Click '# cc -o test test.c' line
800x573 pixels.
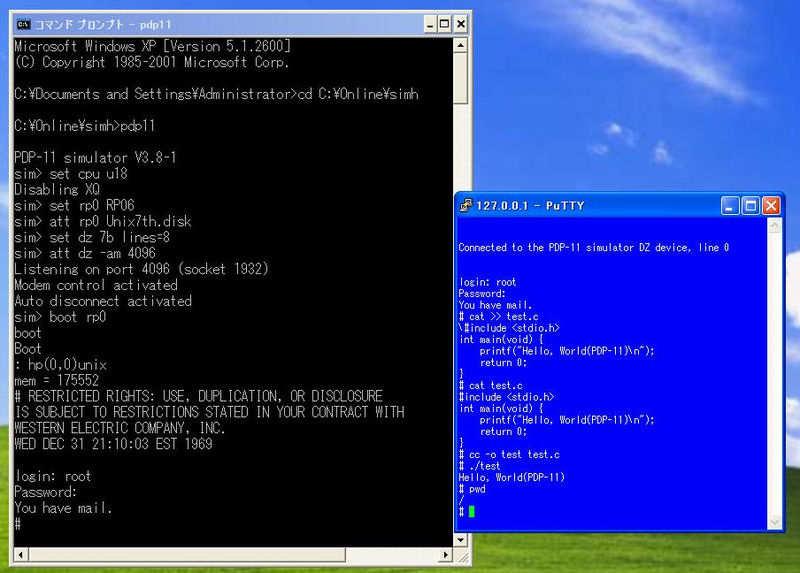pyautogui.click(x=509, y=455)
